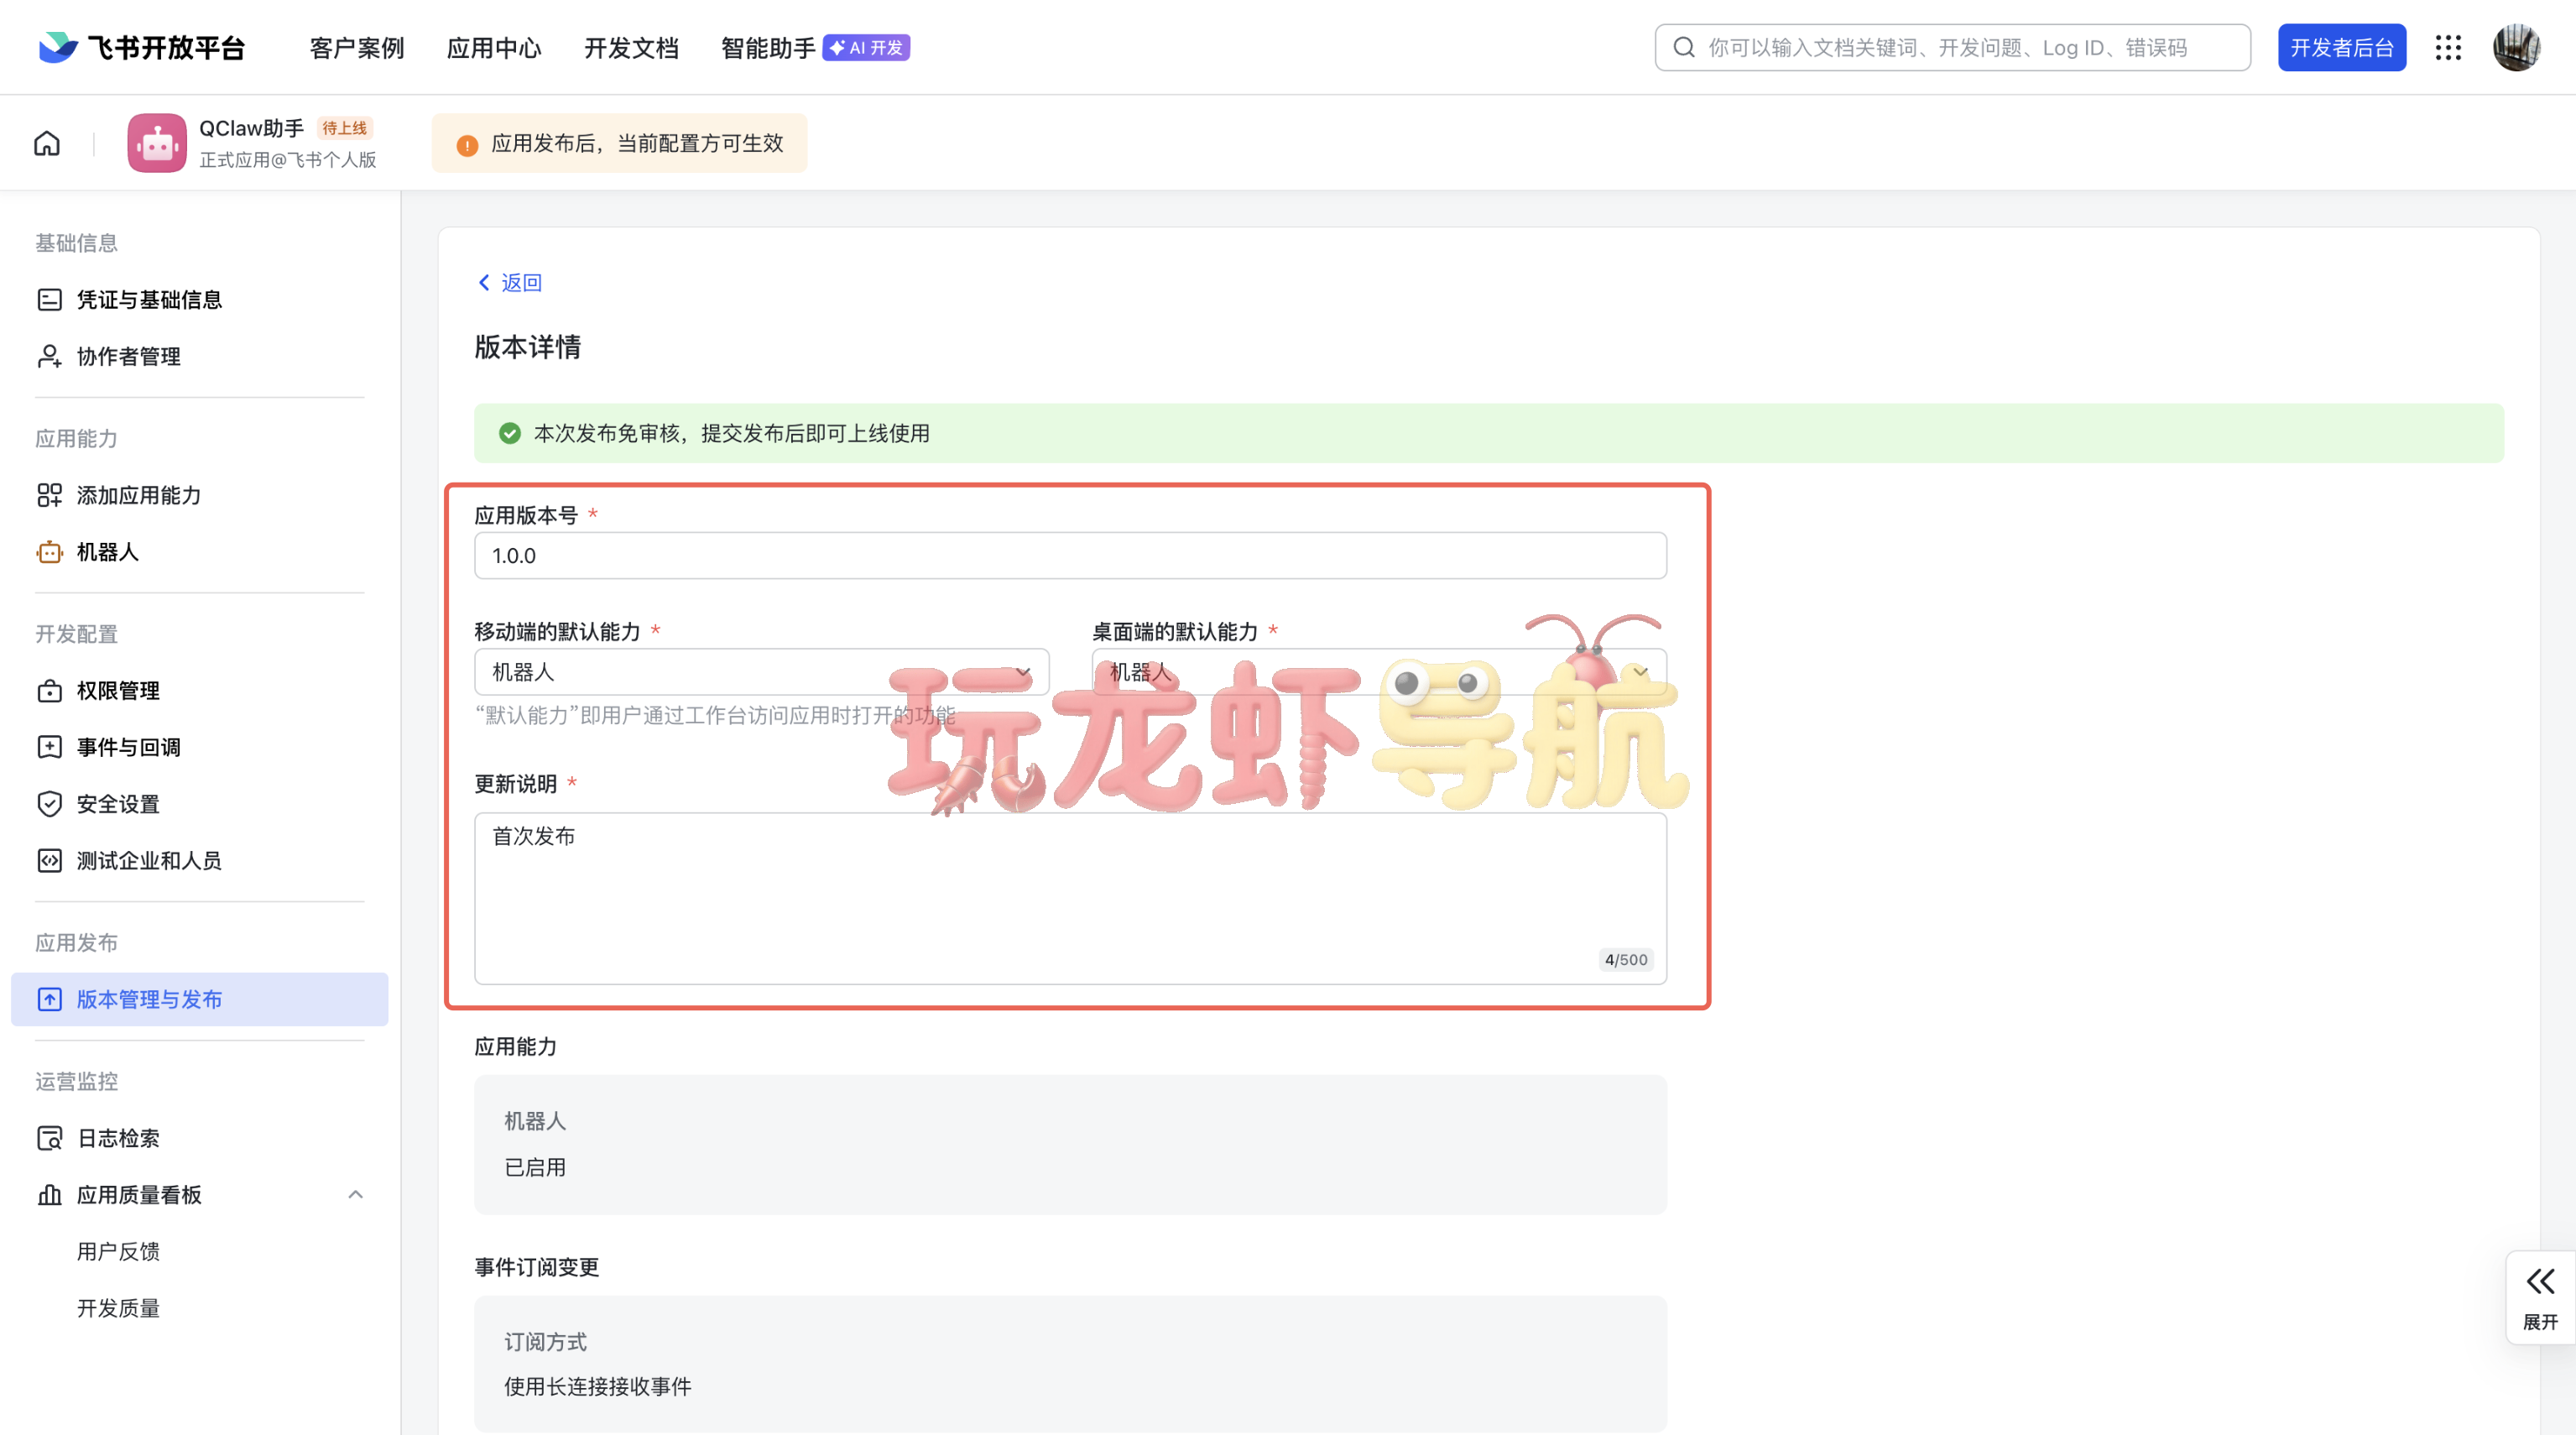2576x1435 pixels.
Task: Click the 本次发布免审核 banner text
Action: [731, 433]
